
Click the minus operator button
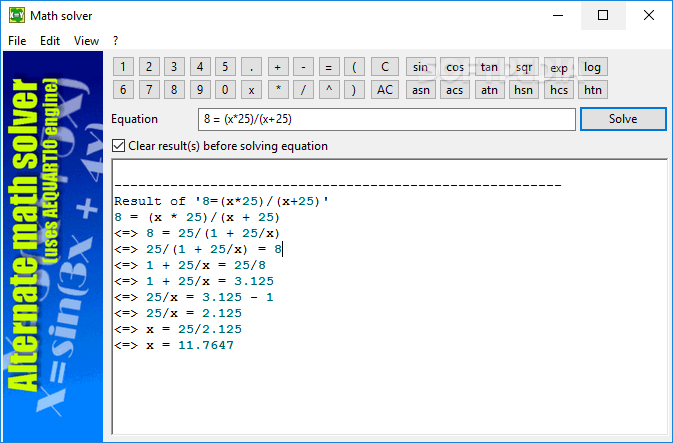(303, 67)
